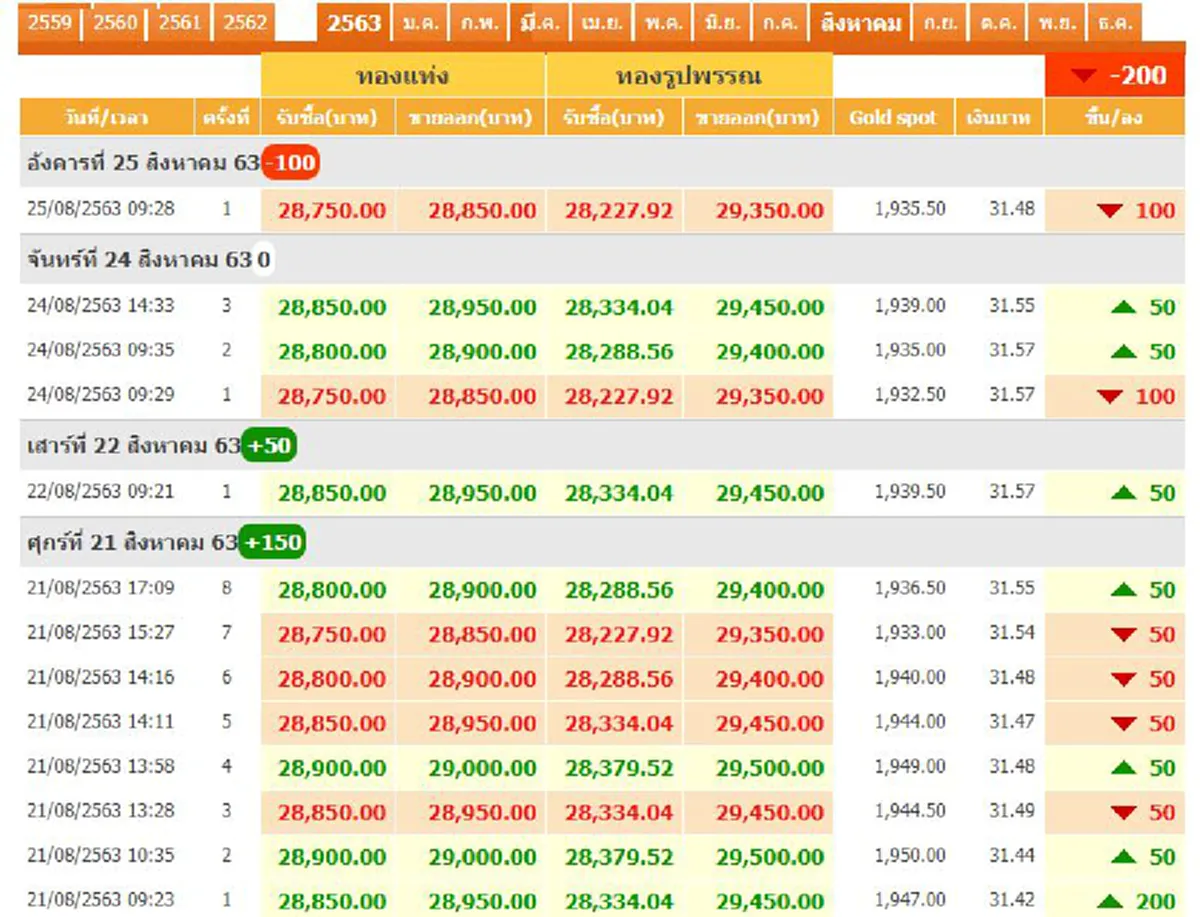The image size is (1200, 917).
Task: Go to the พ.ค. month tab
Action: click(663, 22)
